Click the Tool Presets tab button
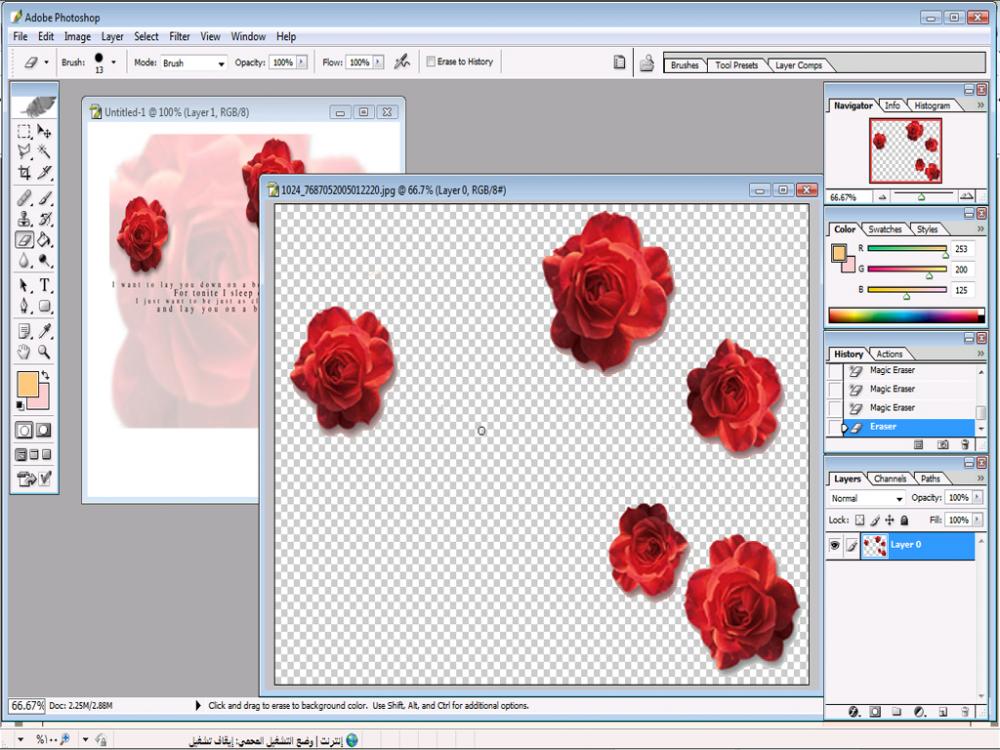1000x750 pixels. point(736,65)
